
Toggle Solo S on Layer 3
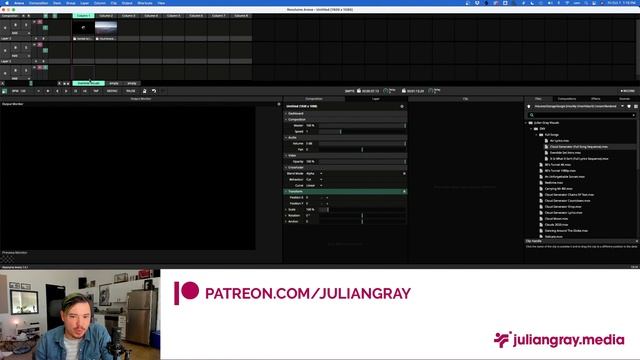tap(26, 25)
